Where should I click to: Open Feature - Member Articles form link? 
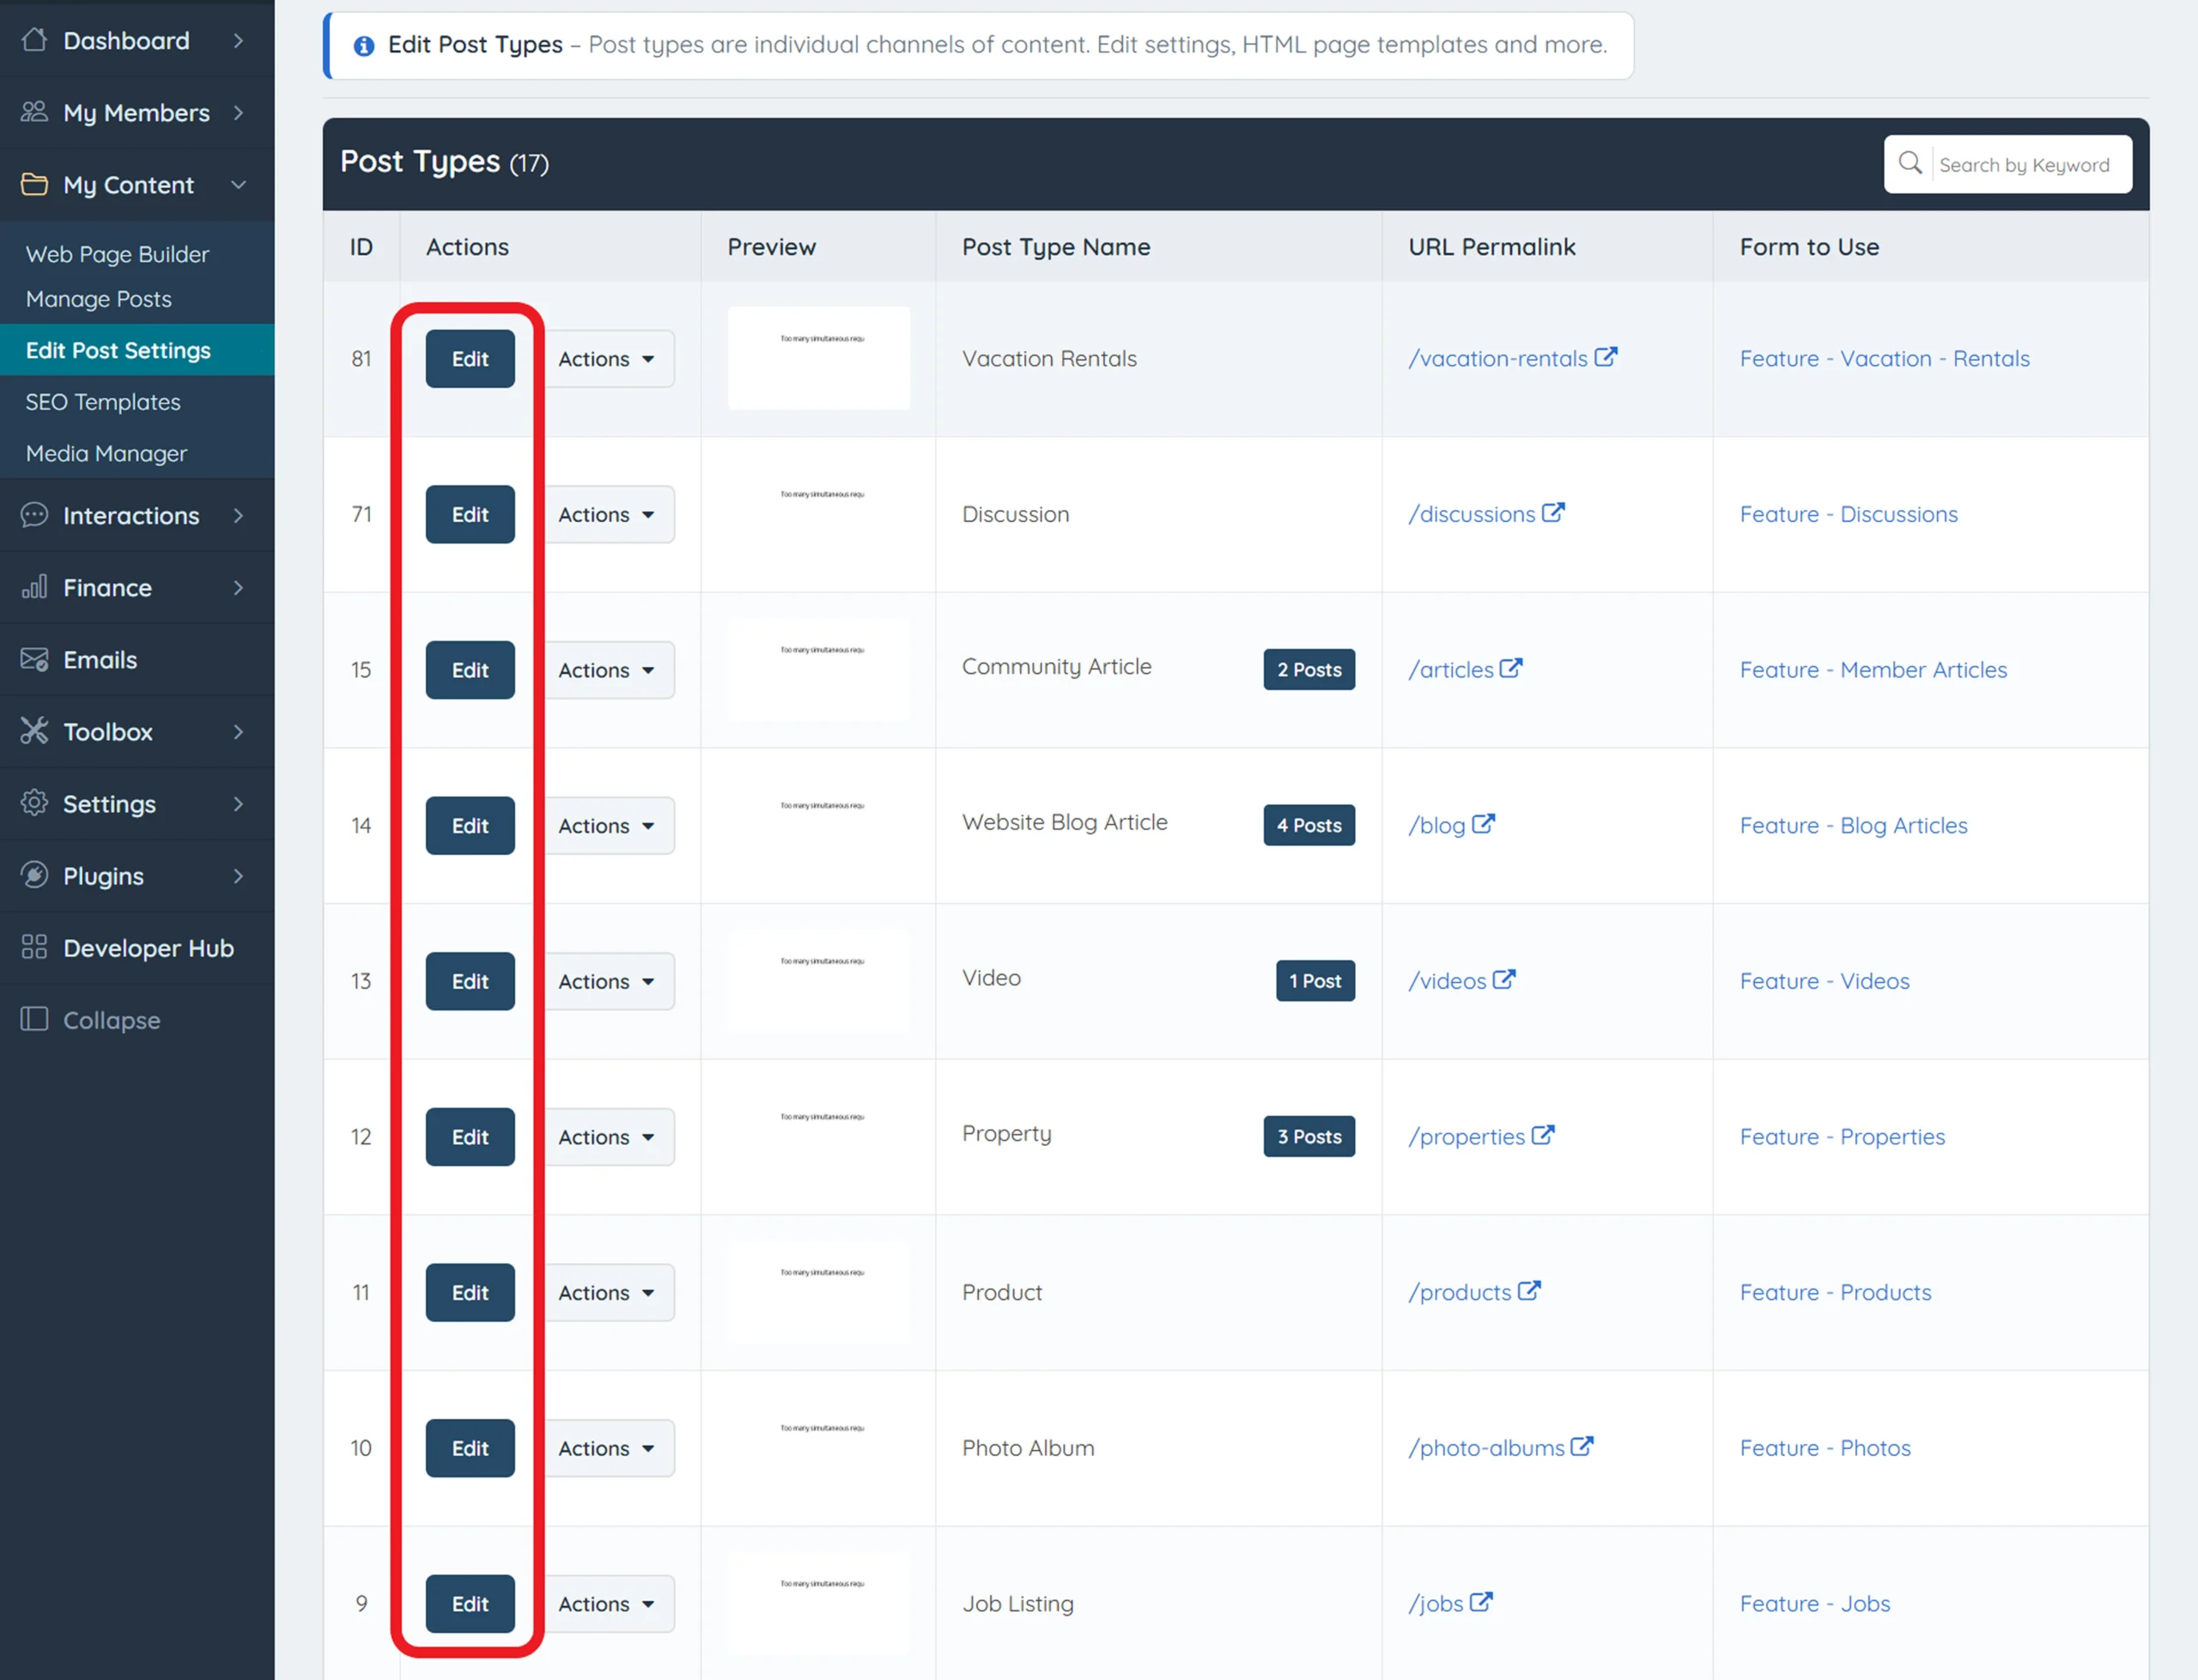(1873, 670)
